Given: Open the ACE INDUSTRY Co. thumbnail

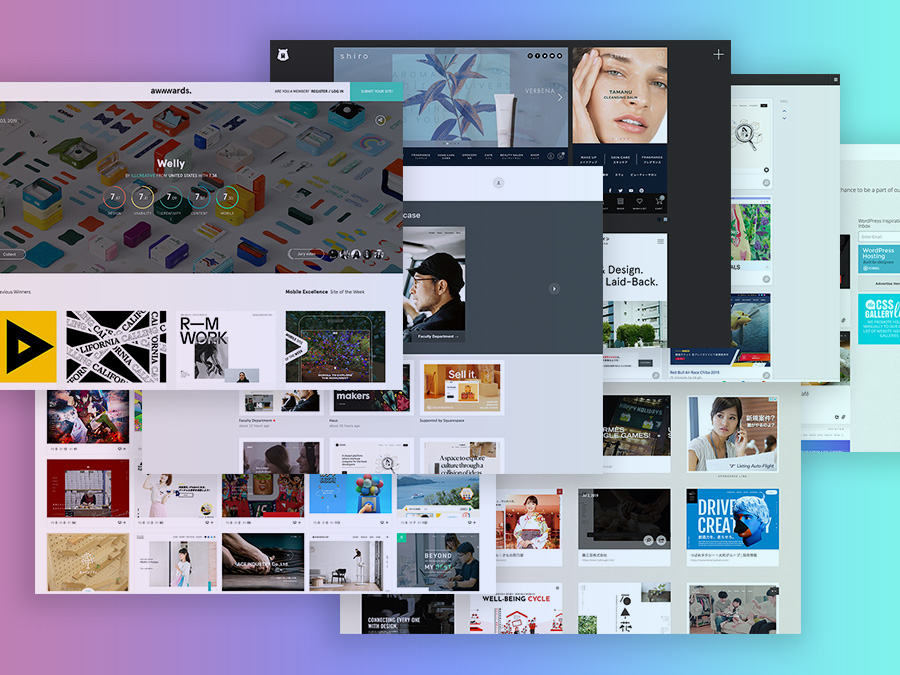Looking at the screenshot, I should (263, 562).
